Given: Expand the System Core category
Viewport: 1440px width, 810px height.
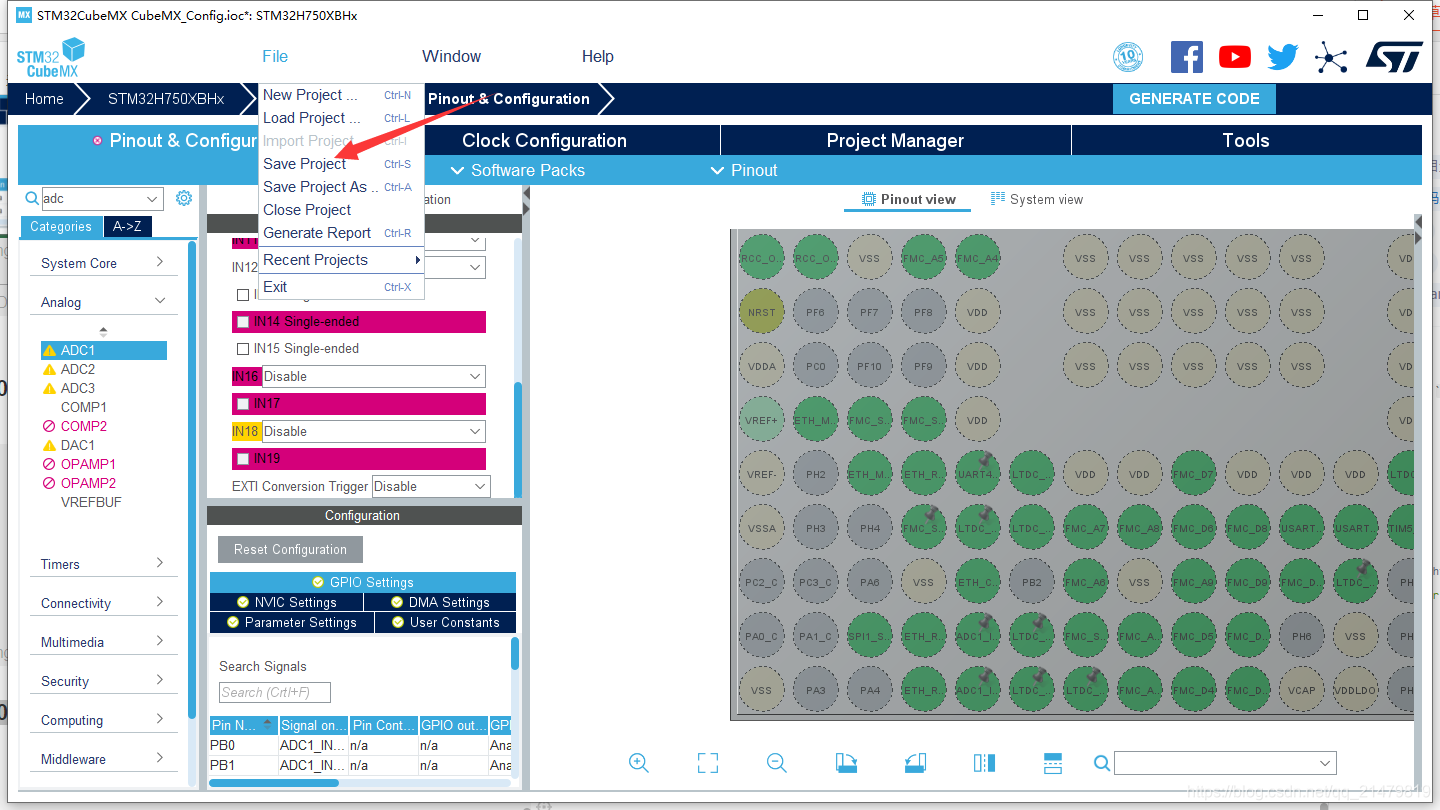Looking at the screenshot, I should click(103, 263).
